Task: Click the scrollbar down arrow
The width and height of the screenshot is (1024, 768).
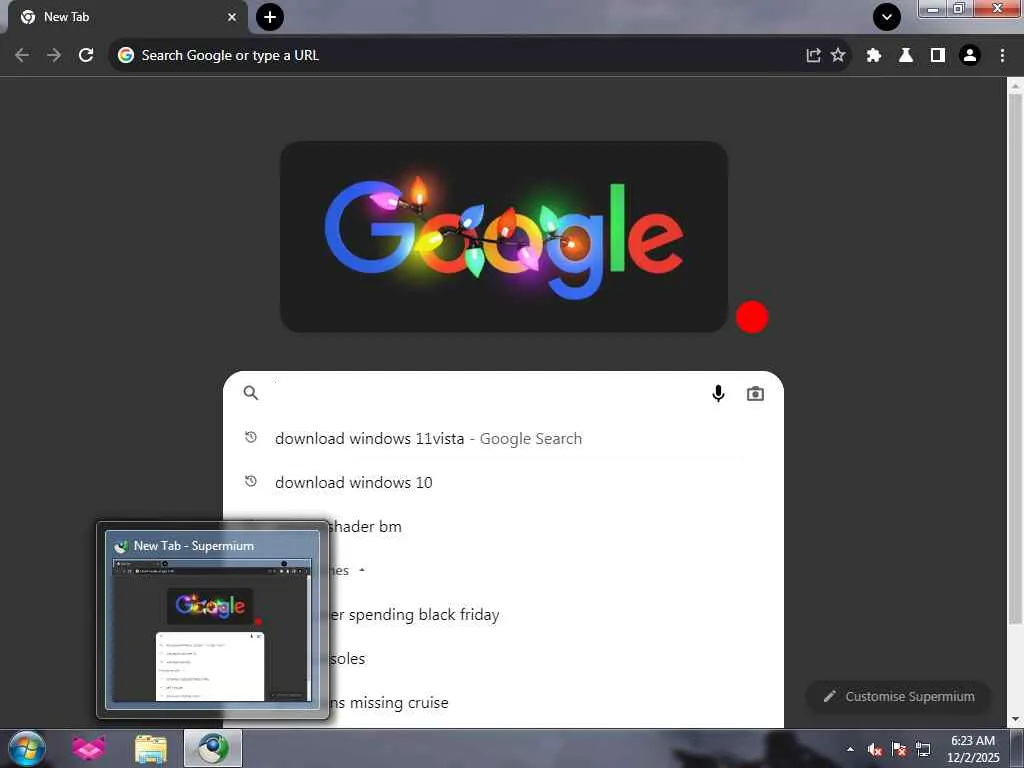Action: coord(1015,720)
